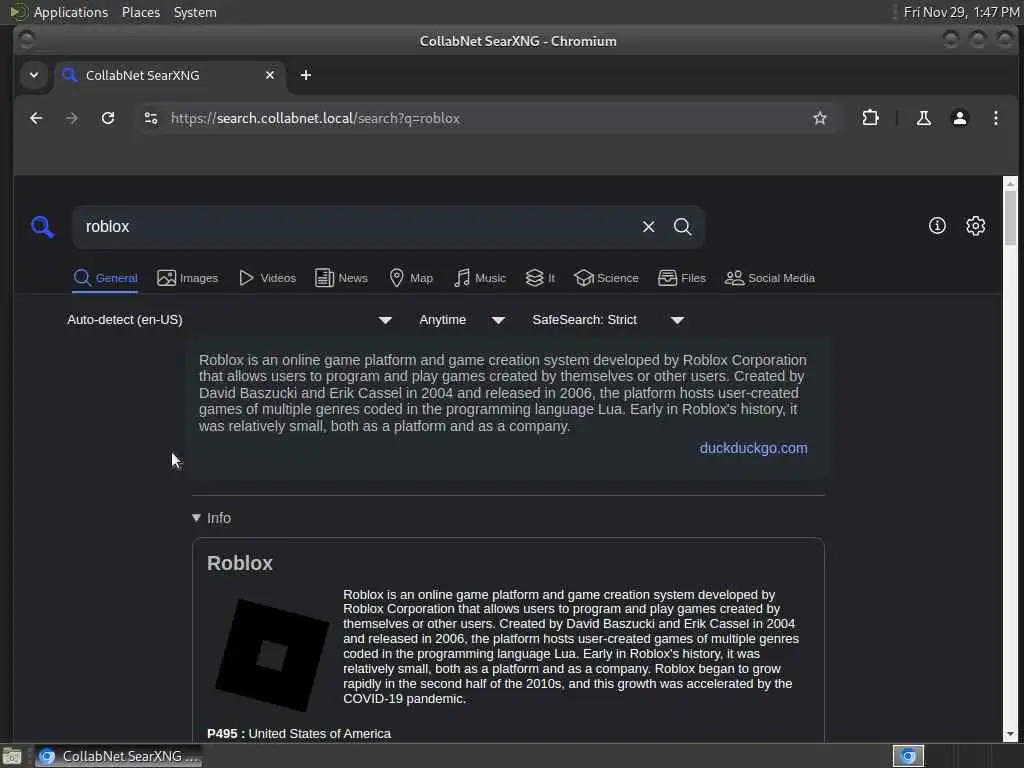
Task: Click the SearXNG magnifier logo
Action: [42, 227]
